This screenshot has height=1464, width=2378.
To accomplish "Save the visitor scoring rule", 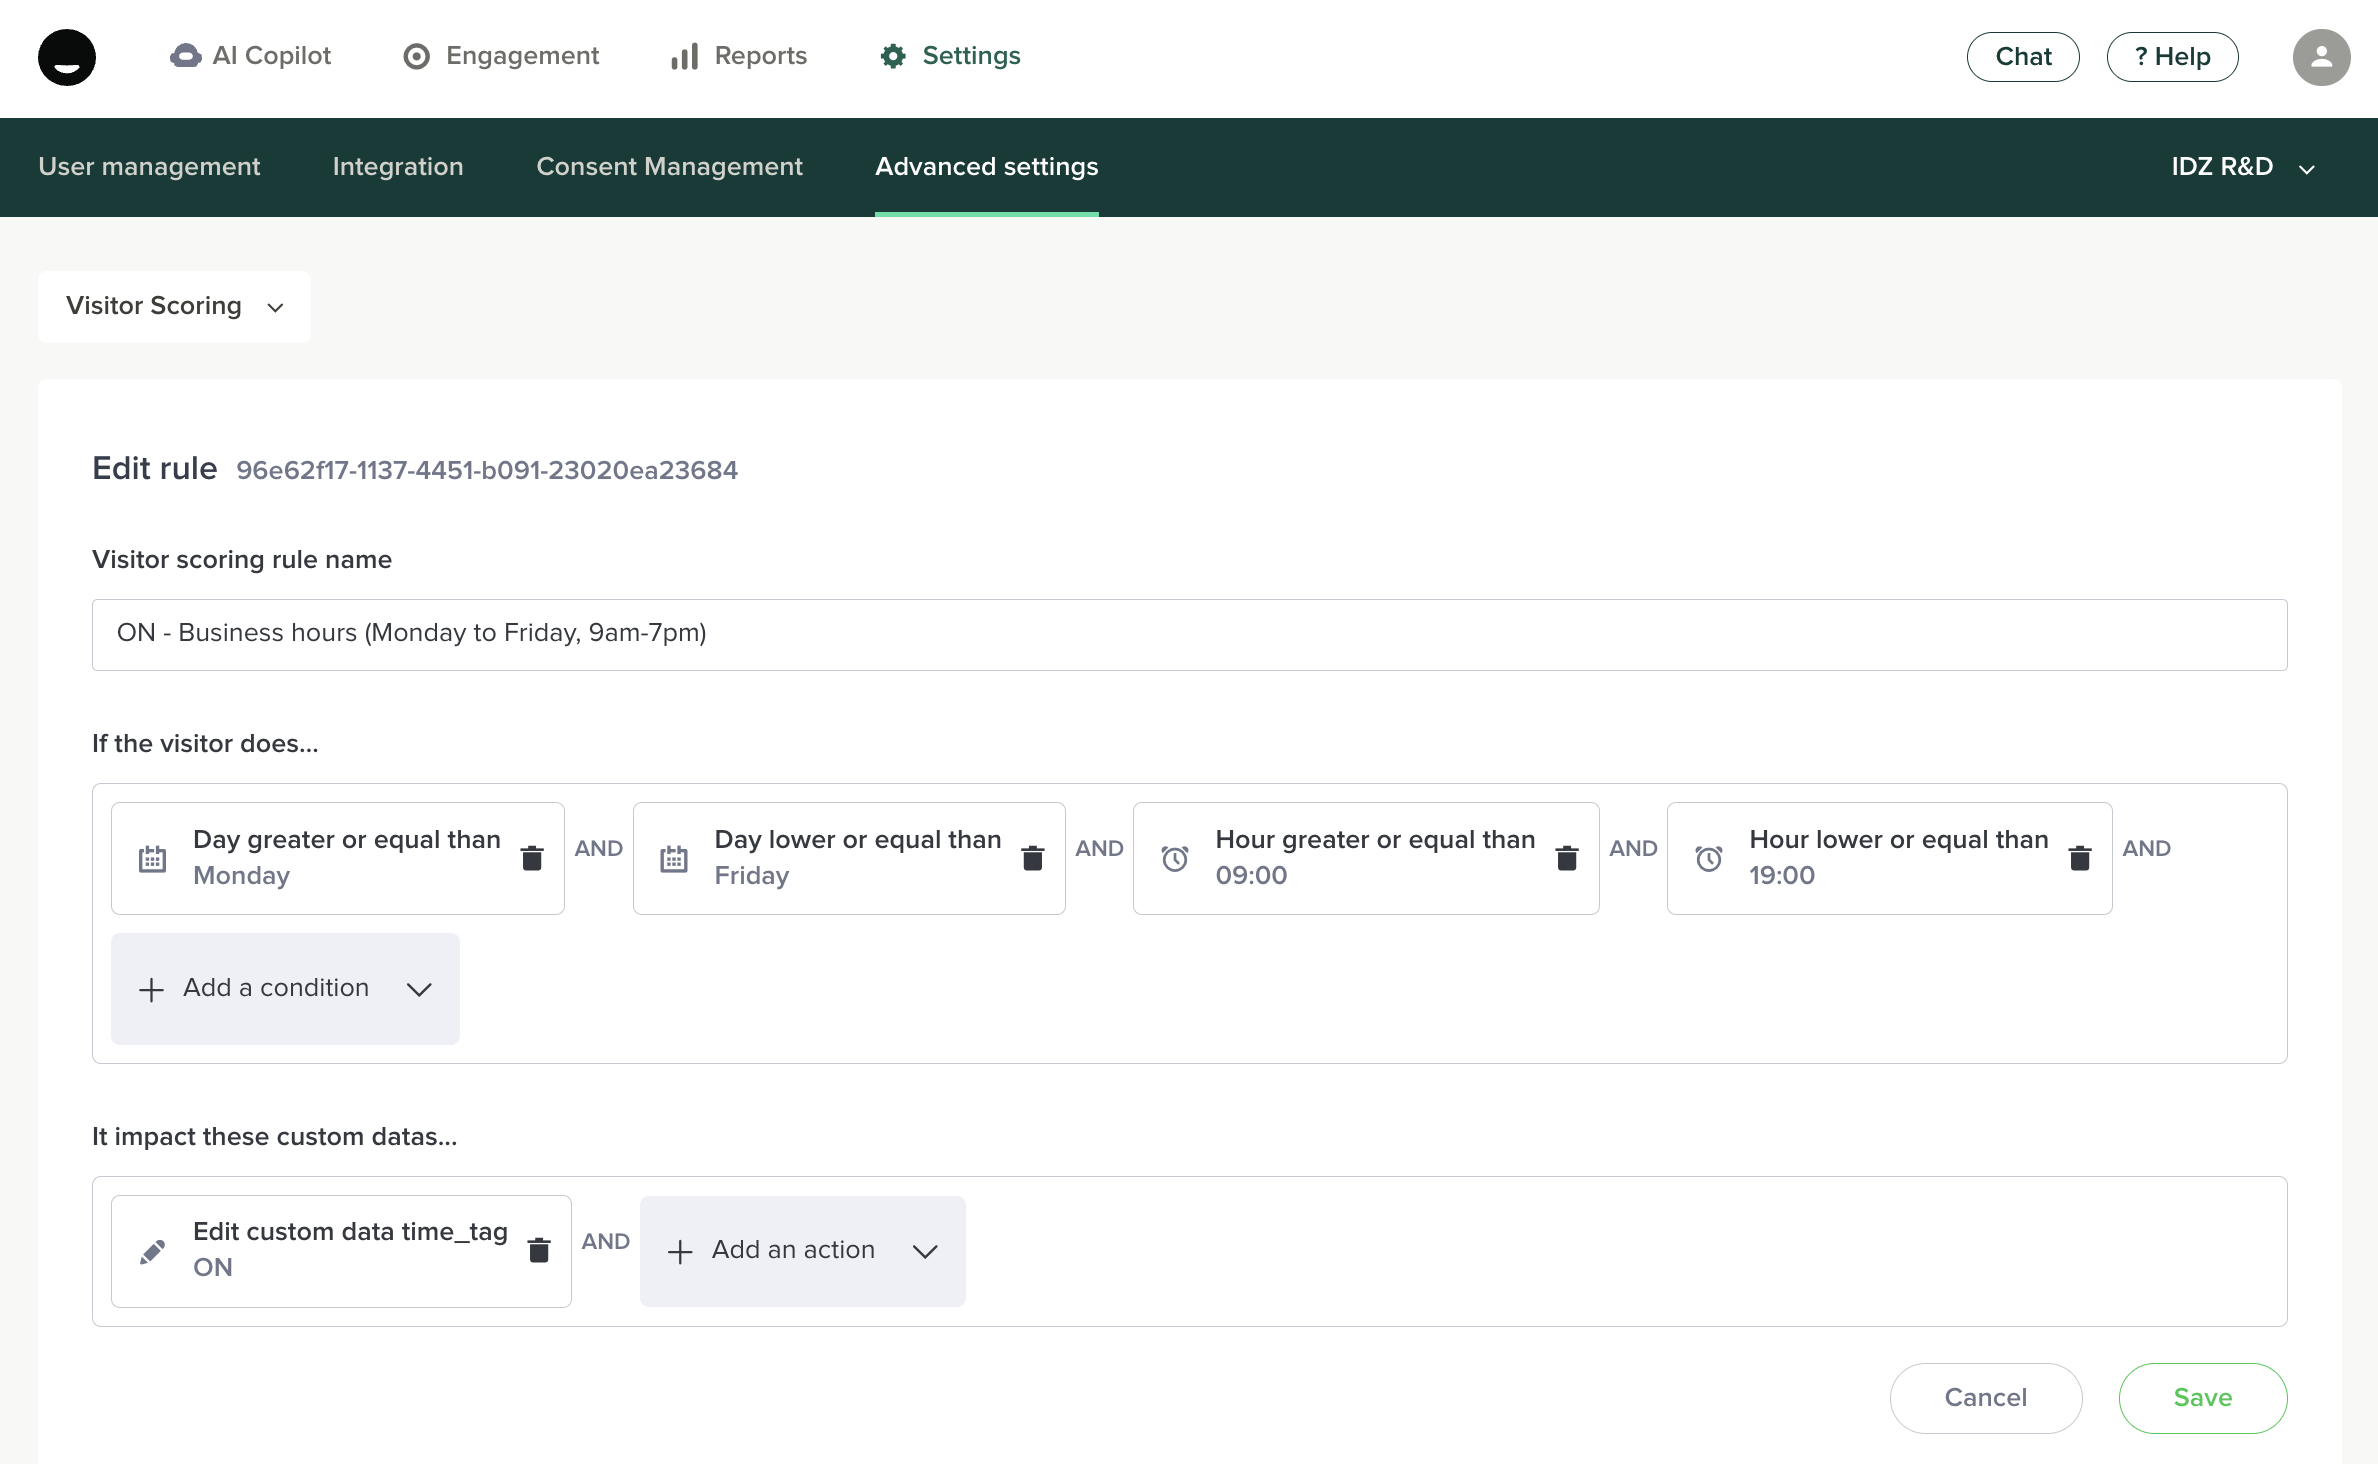I will [x=2202, y=1398].
